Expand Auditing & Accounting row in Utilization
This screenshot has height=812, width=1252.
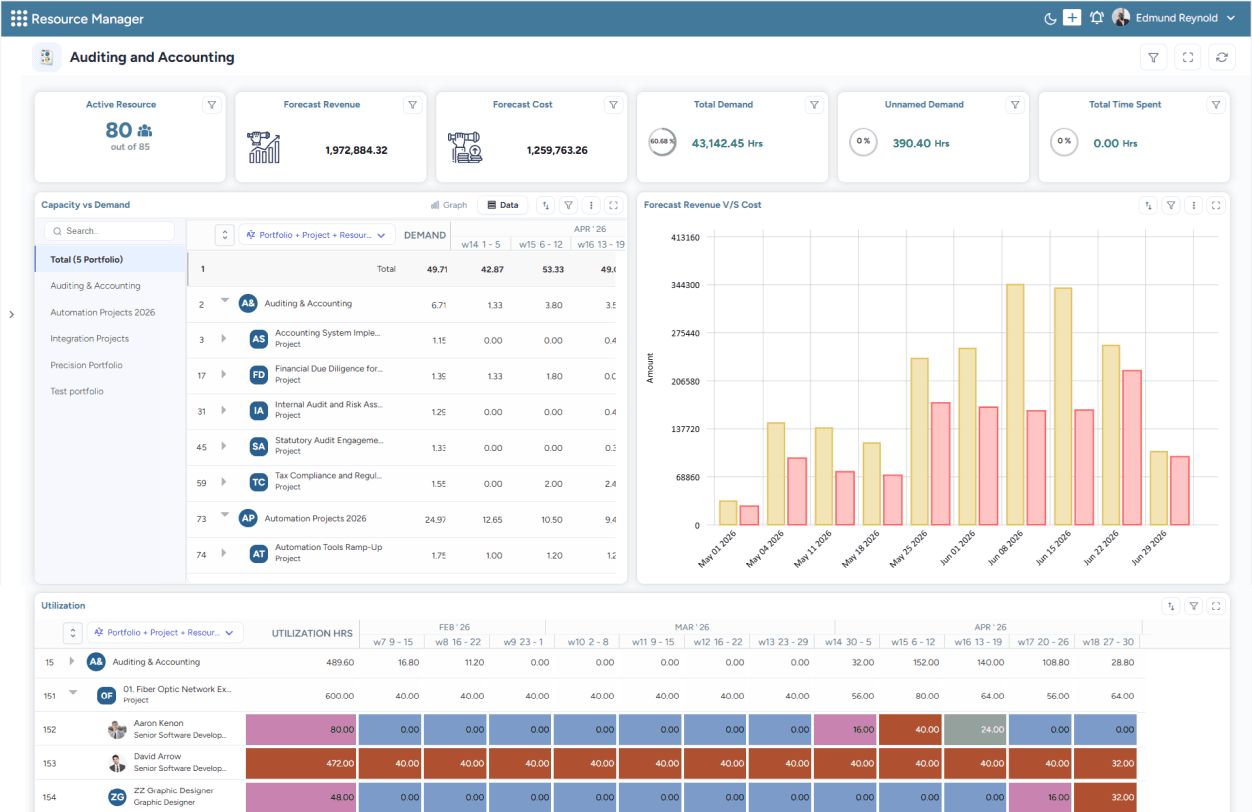tap(72, 662)
